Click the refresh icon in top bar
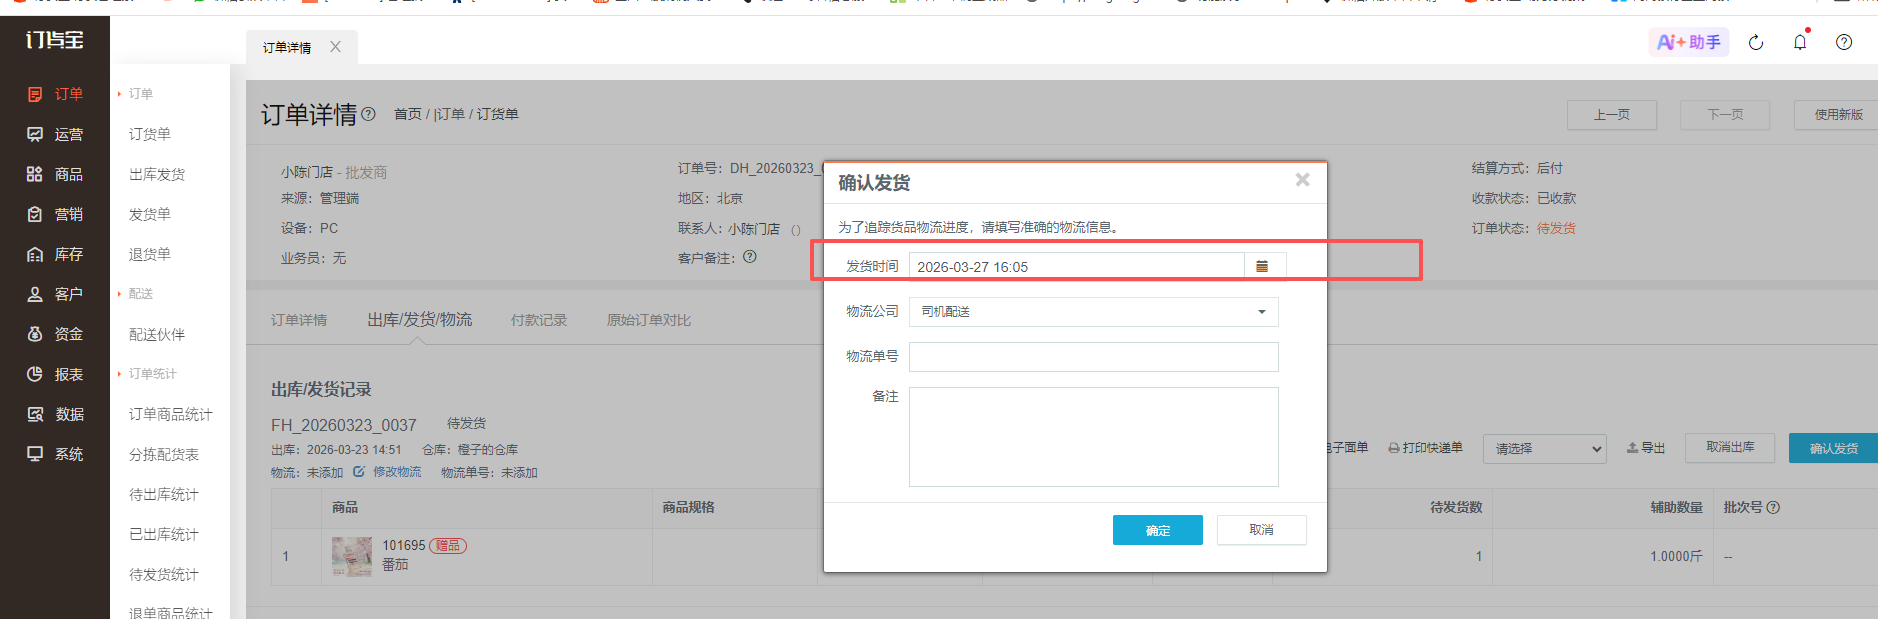The width and height of the screenshot is (1878, 619). pos(1756,42)
